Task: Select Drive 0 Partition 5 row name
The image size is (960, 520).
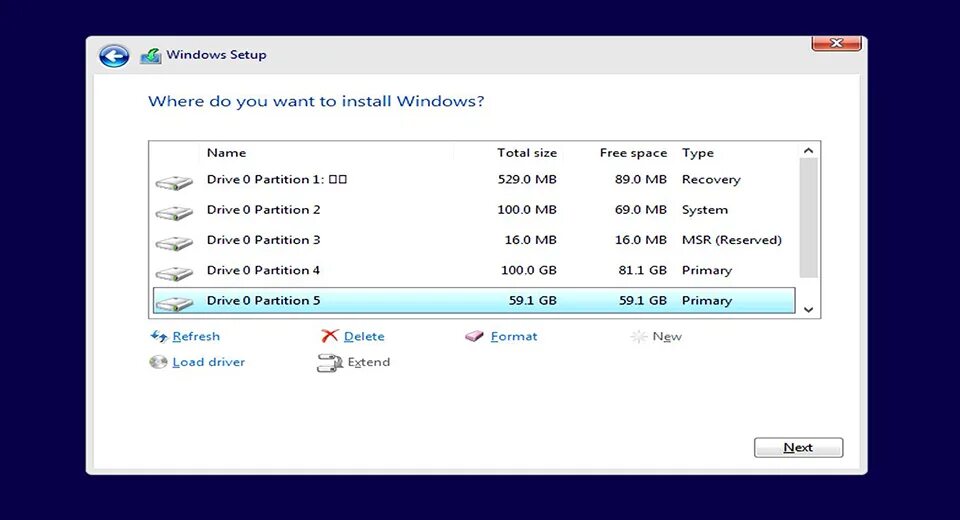Action: [x=263, y=300]
